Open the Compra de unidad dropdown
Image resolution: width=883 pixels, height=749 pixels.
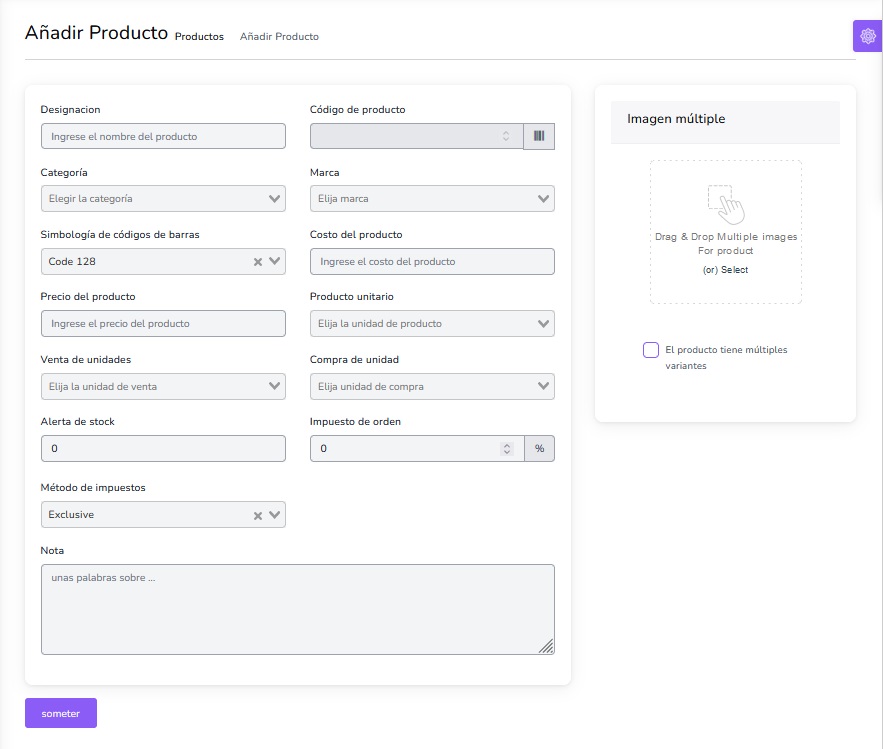click(432, 386)
